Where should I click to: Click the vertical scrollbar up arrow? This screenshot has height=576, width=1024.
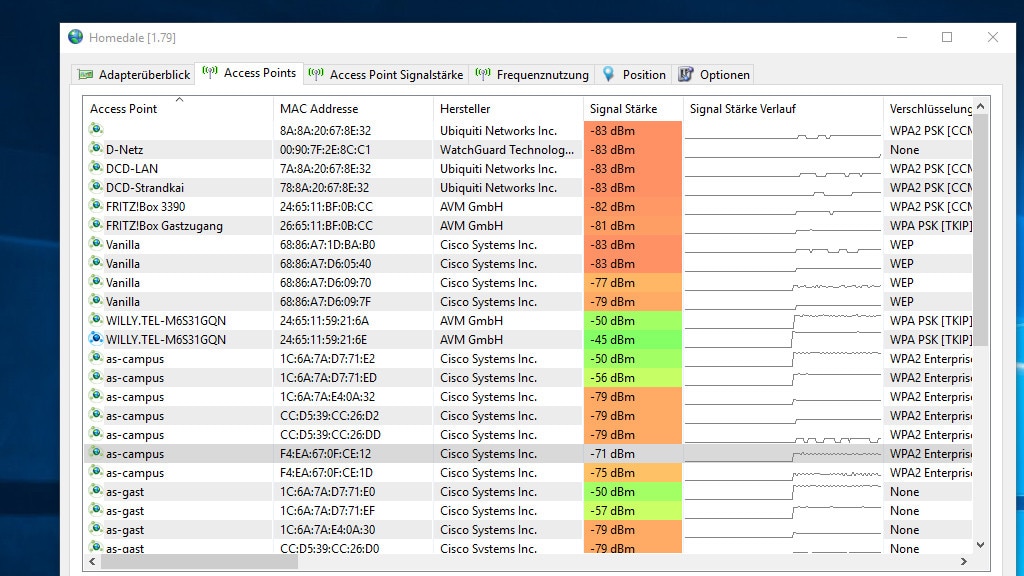tap(980, 106)
